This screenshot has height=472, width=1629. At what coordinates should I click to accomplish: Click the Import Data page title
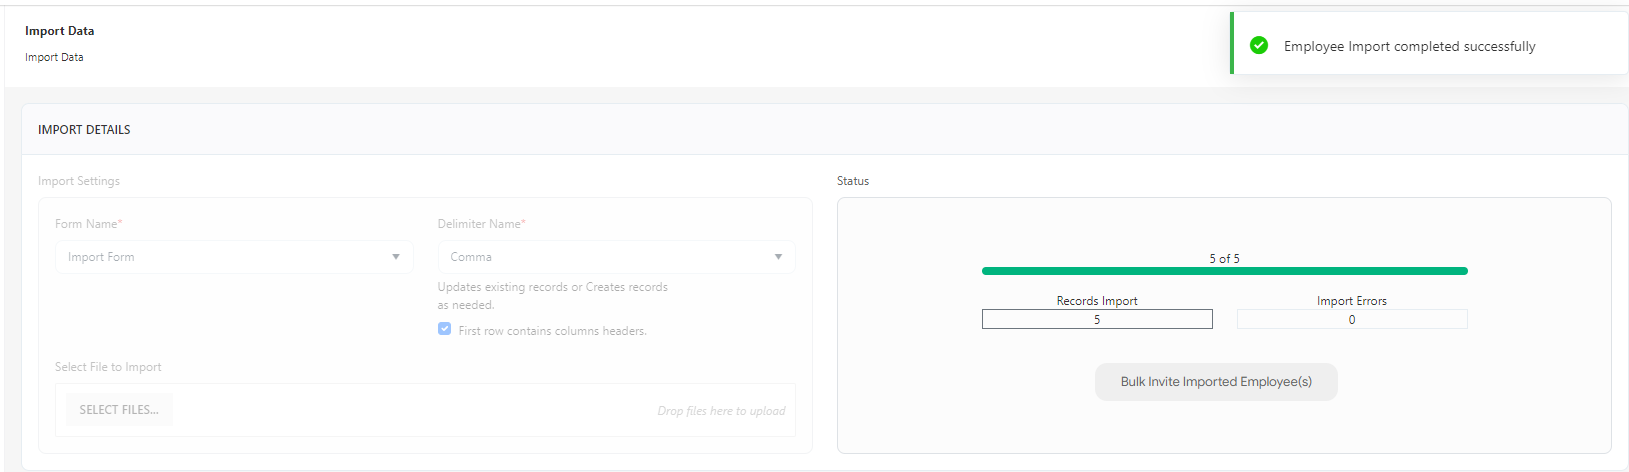[x=60, y=31]
